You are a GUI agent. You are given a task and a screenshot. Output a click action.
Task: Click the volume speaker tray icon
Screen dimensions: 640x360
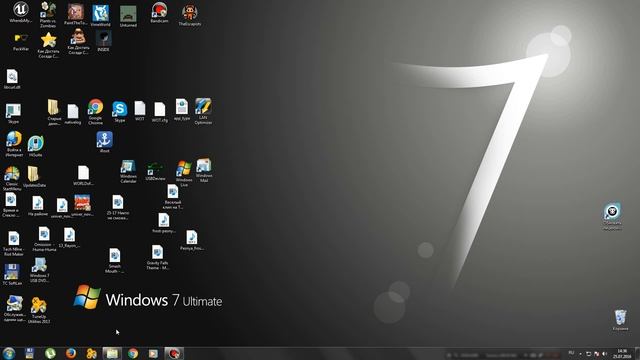(x=604, y=354)
